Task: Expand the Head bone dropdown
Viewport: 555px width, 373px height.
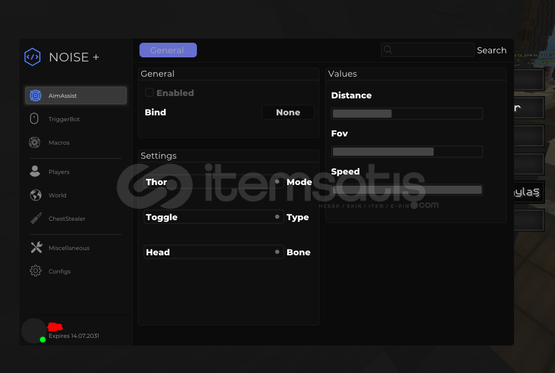Action: coord(213,252)
